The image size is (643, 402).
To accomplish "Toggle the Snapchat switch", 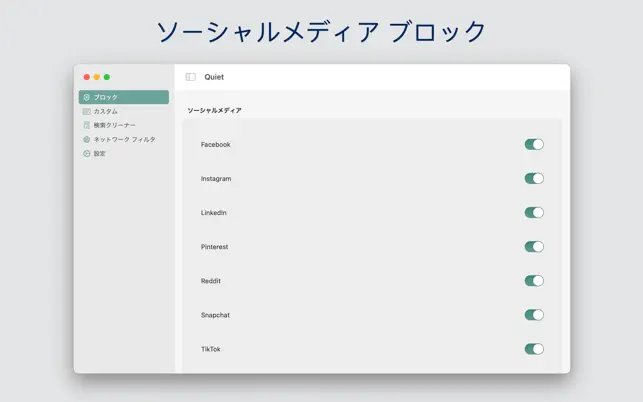I will pos(534,315).
